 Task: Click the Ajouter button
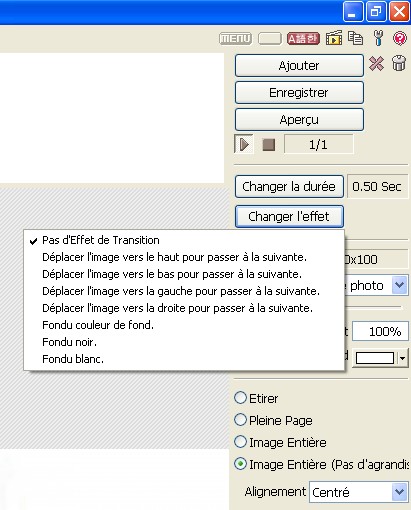coord(299,65)
